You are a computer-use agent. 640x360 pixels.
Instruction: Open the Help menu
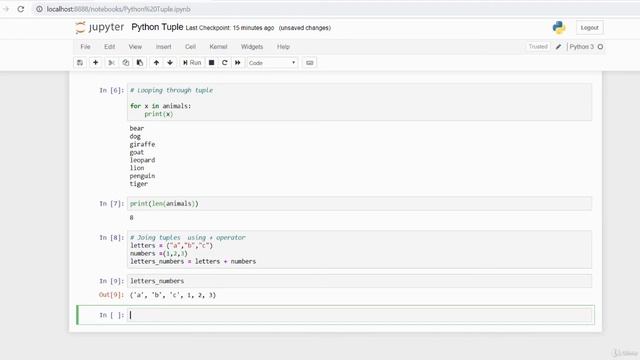(x=283, y=47)
